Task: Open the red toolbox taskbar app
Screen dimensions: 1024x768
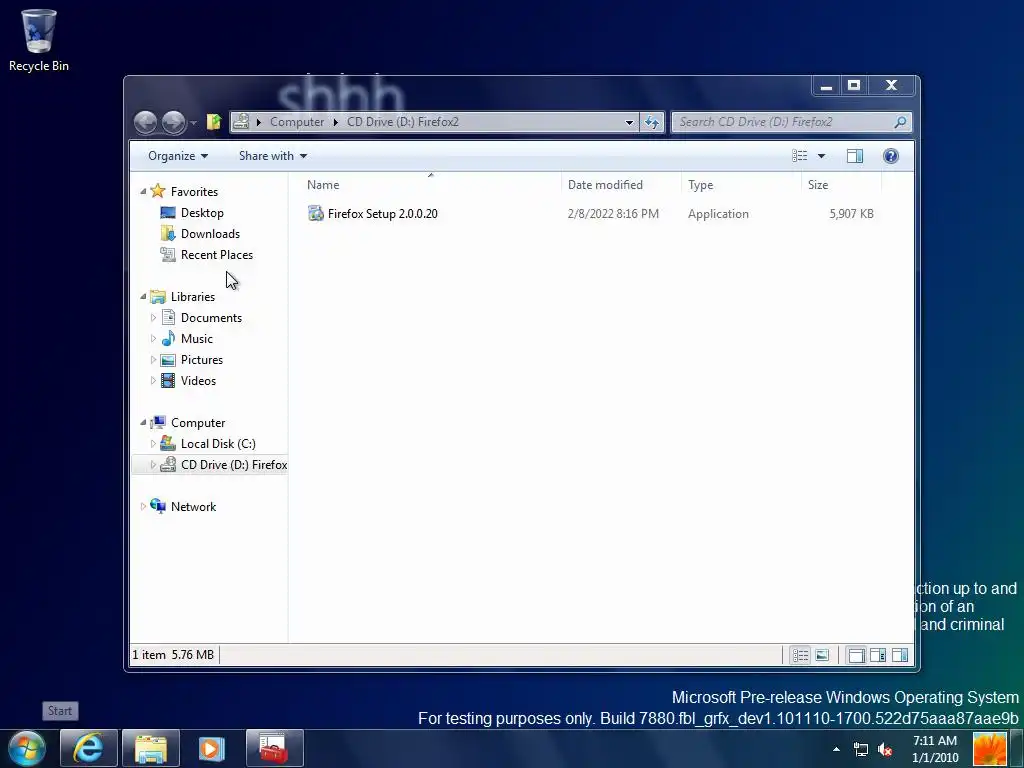Action: 275,748
